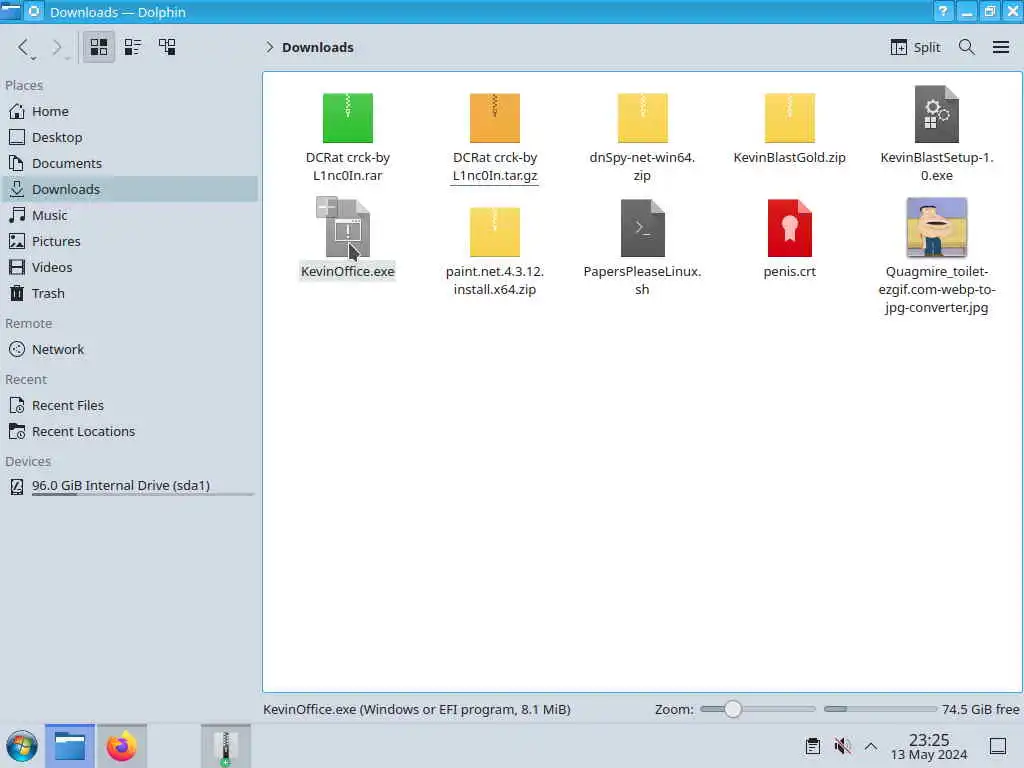1024x768 pixels.
Task: Open Videos in Places
Action: coord(130,267)
